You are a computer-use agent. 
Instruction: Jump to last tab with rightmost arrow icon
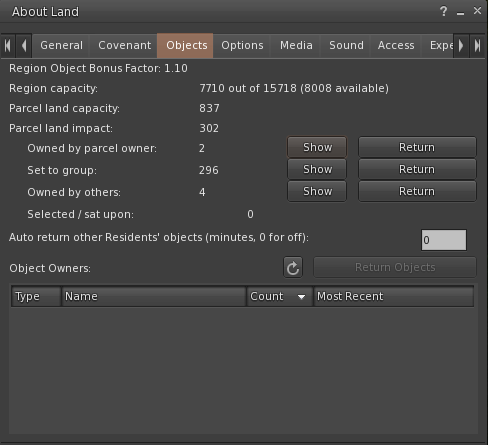477,45
